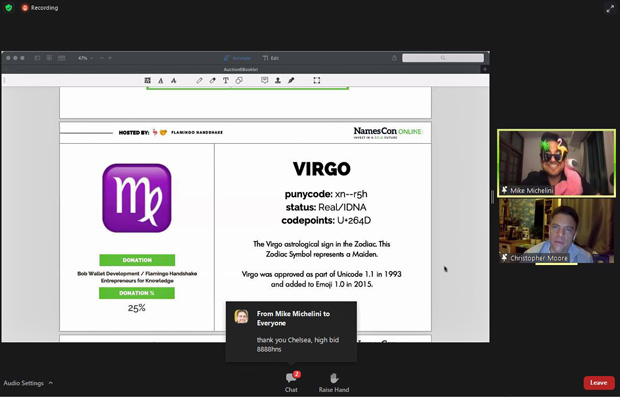620x397 pixels.
Task: Choose the text box tool
Action: click(225, 80)
